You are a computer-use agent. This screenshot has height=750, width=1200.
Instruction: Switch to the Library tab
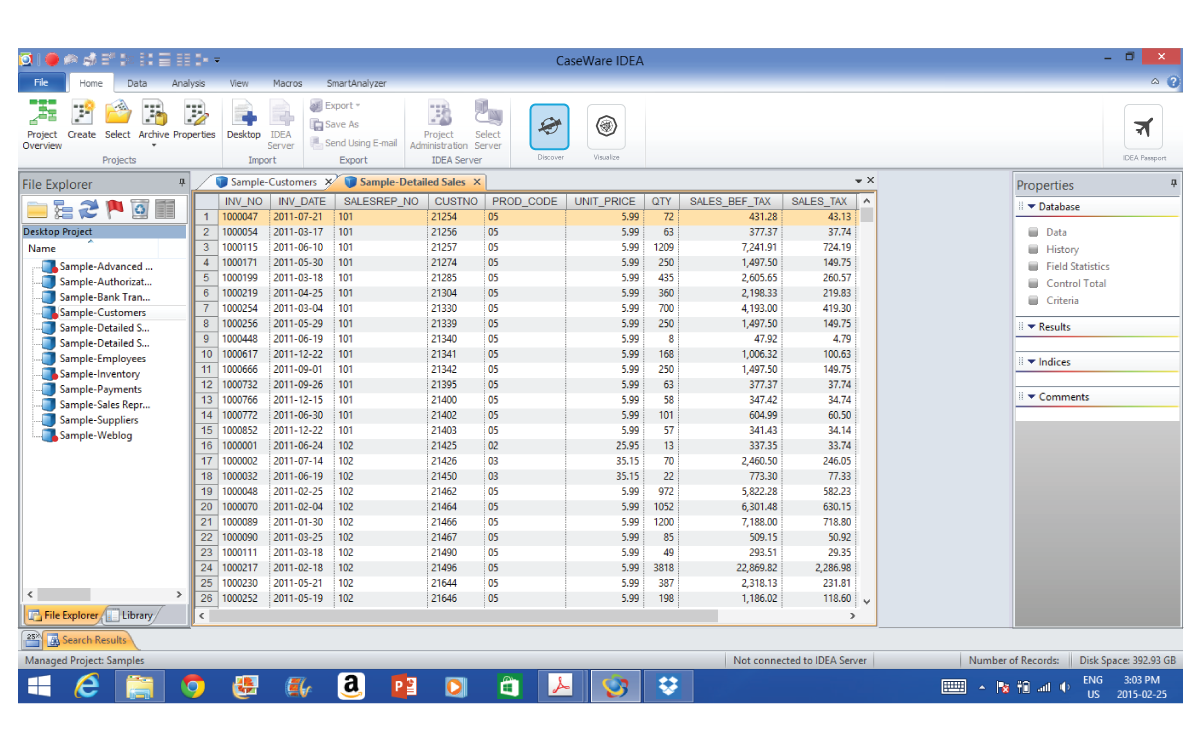click(131, 615)
